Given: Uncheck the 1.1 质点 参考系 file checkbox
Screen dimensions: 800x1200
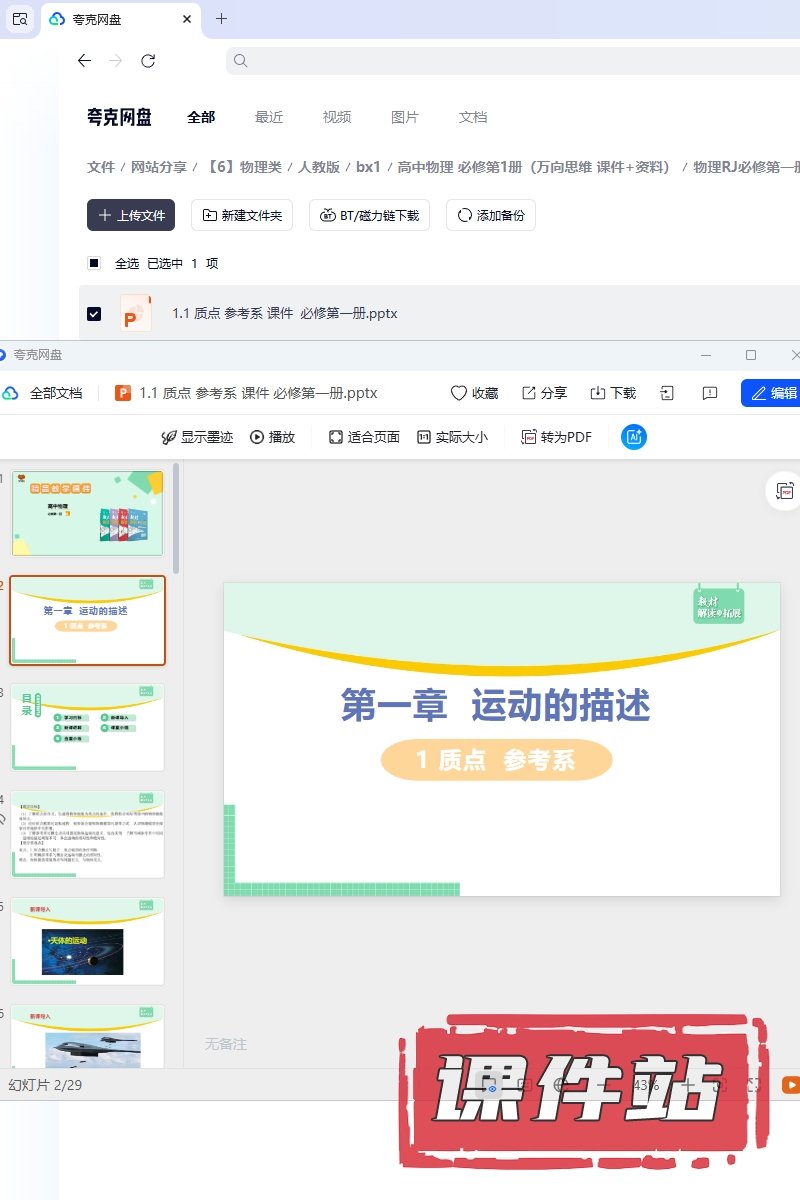Looking at the screenshot, I should [x=94, y=314].
